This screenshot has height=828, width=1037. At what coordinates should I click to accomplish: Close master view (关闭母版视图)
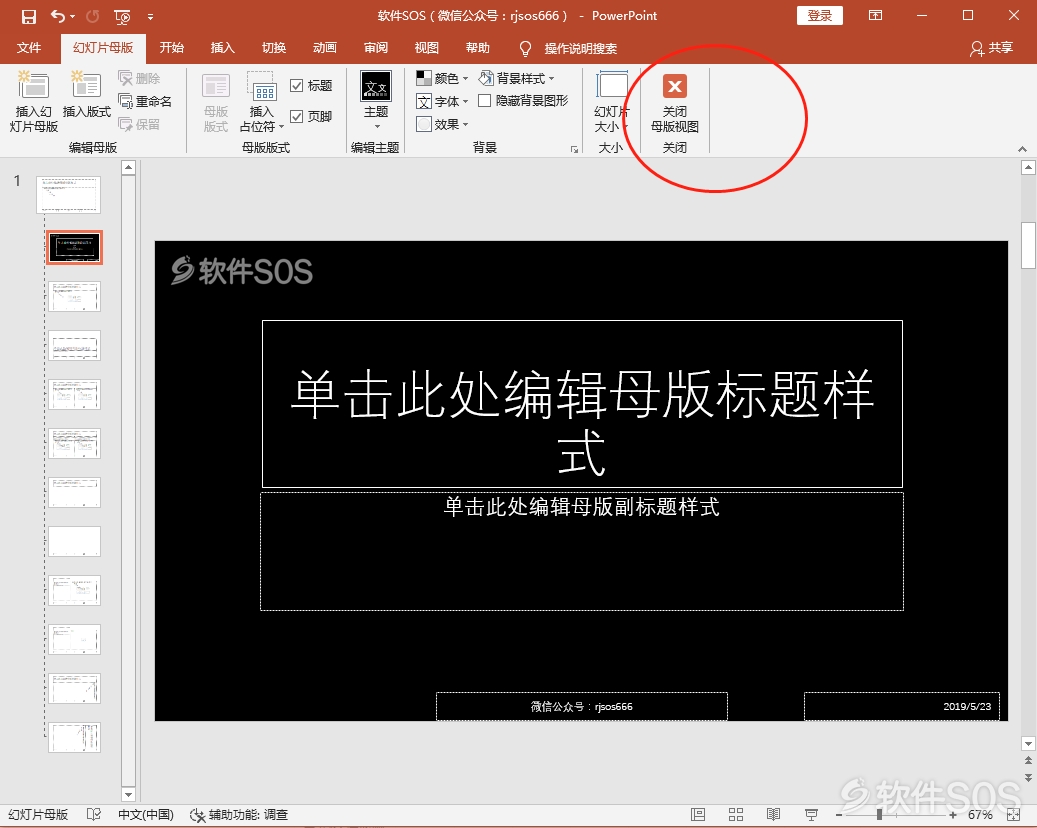click(x=675, y=103)
